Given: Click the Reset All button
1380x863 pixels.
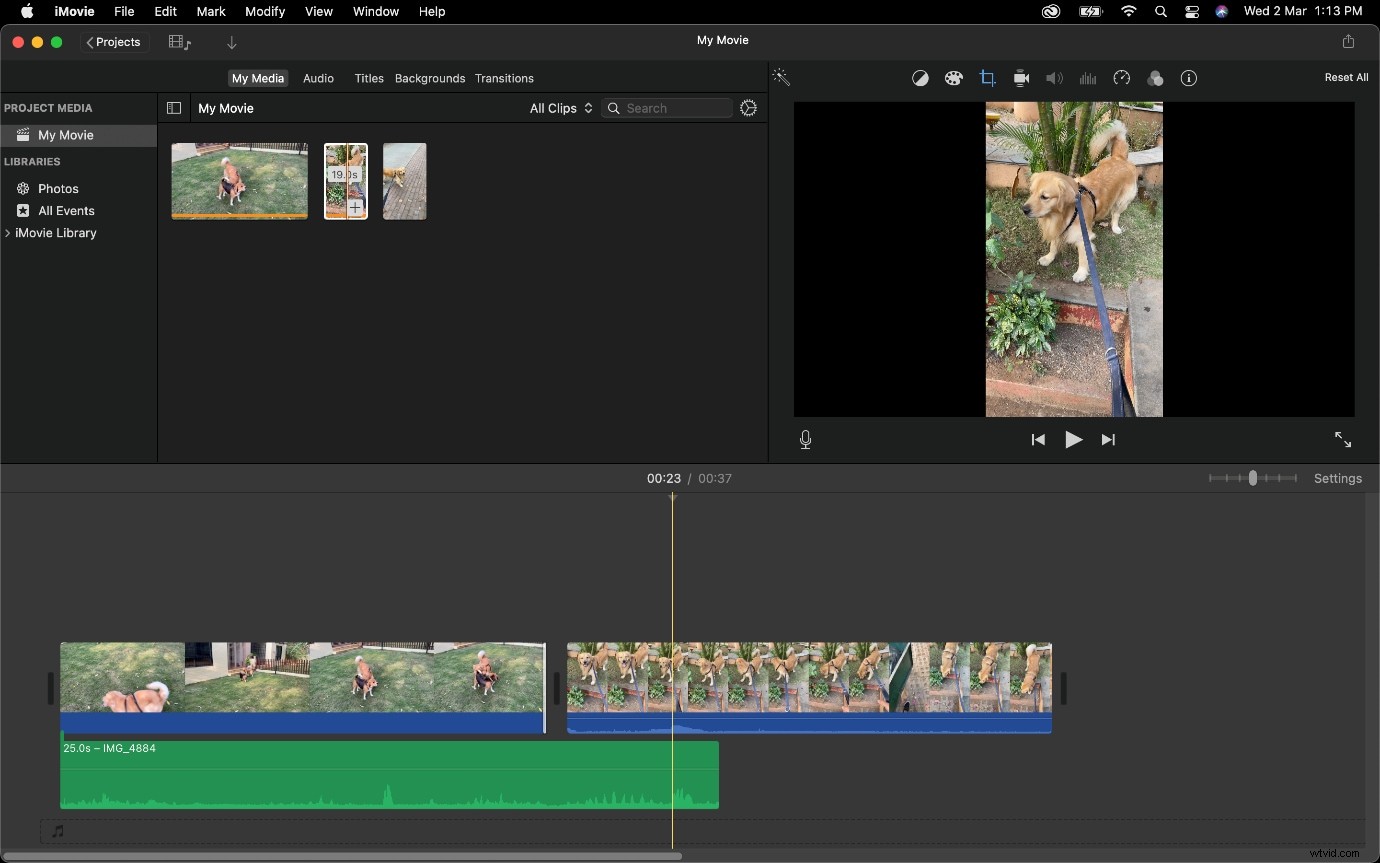Looking at the screenshot, I should coord(1346,77).
